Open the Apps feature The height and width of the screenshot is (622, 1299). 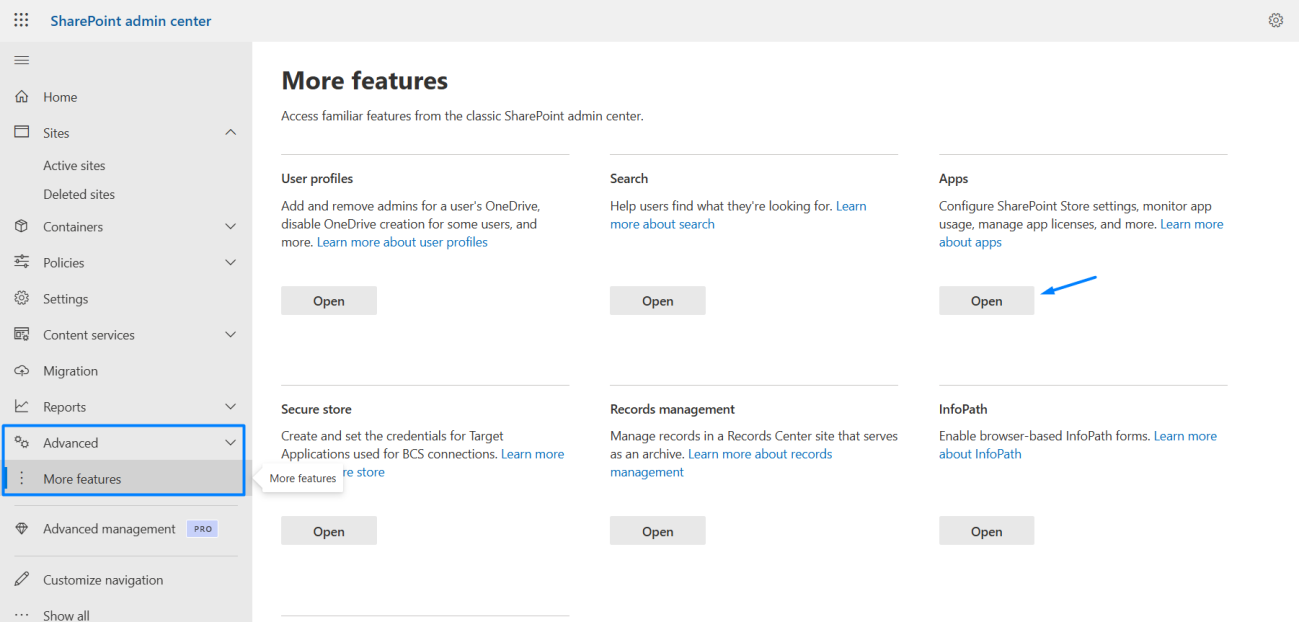986,301
